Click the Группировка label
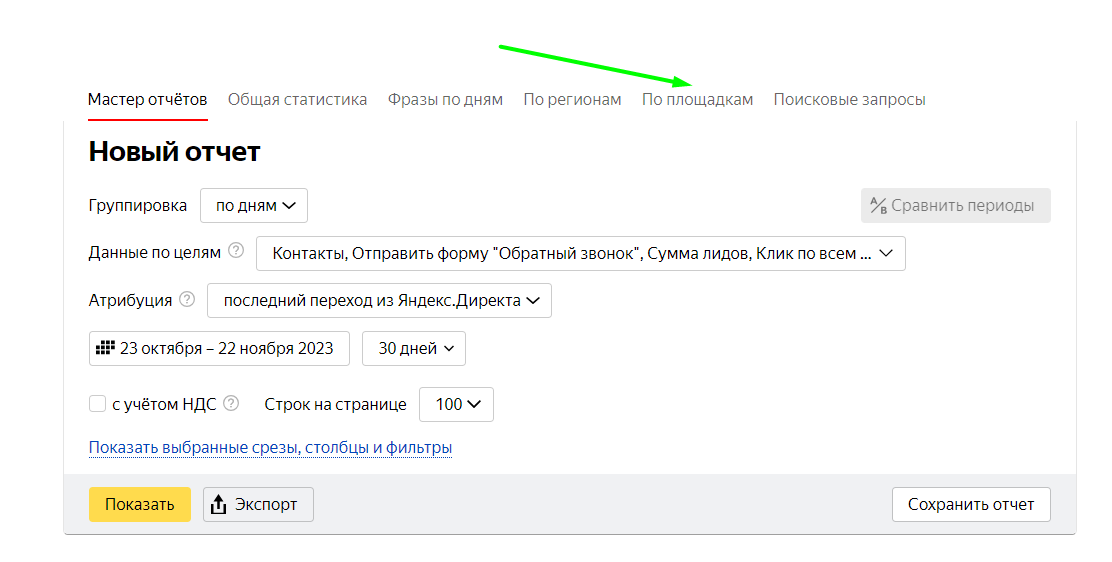Viewport: 1112px width, 562px height. (138, 206)
